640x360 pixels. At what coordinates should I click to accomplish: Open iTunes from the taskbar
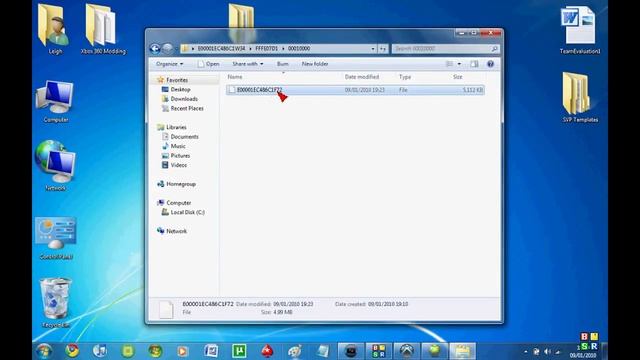click(100, 351)
